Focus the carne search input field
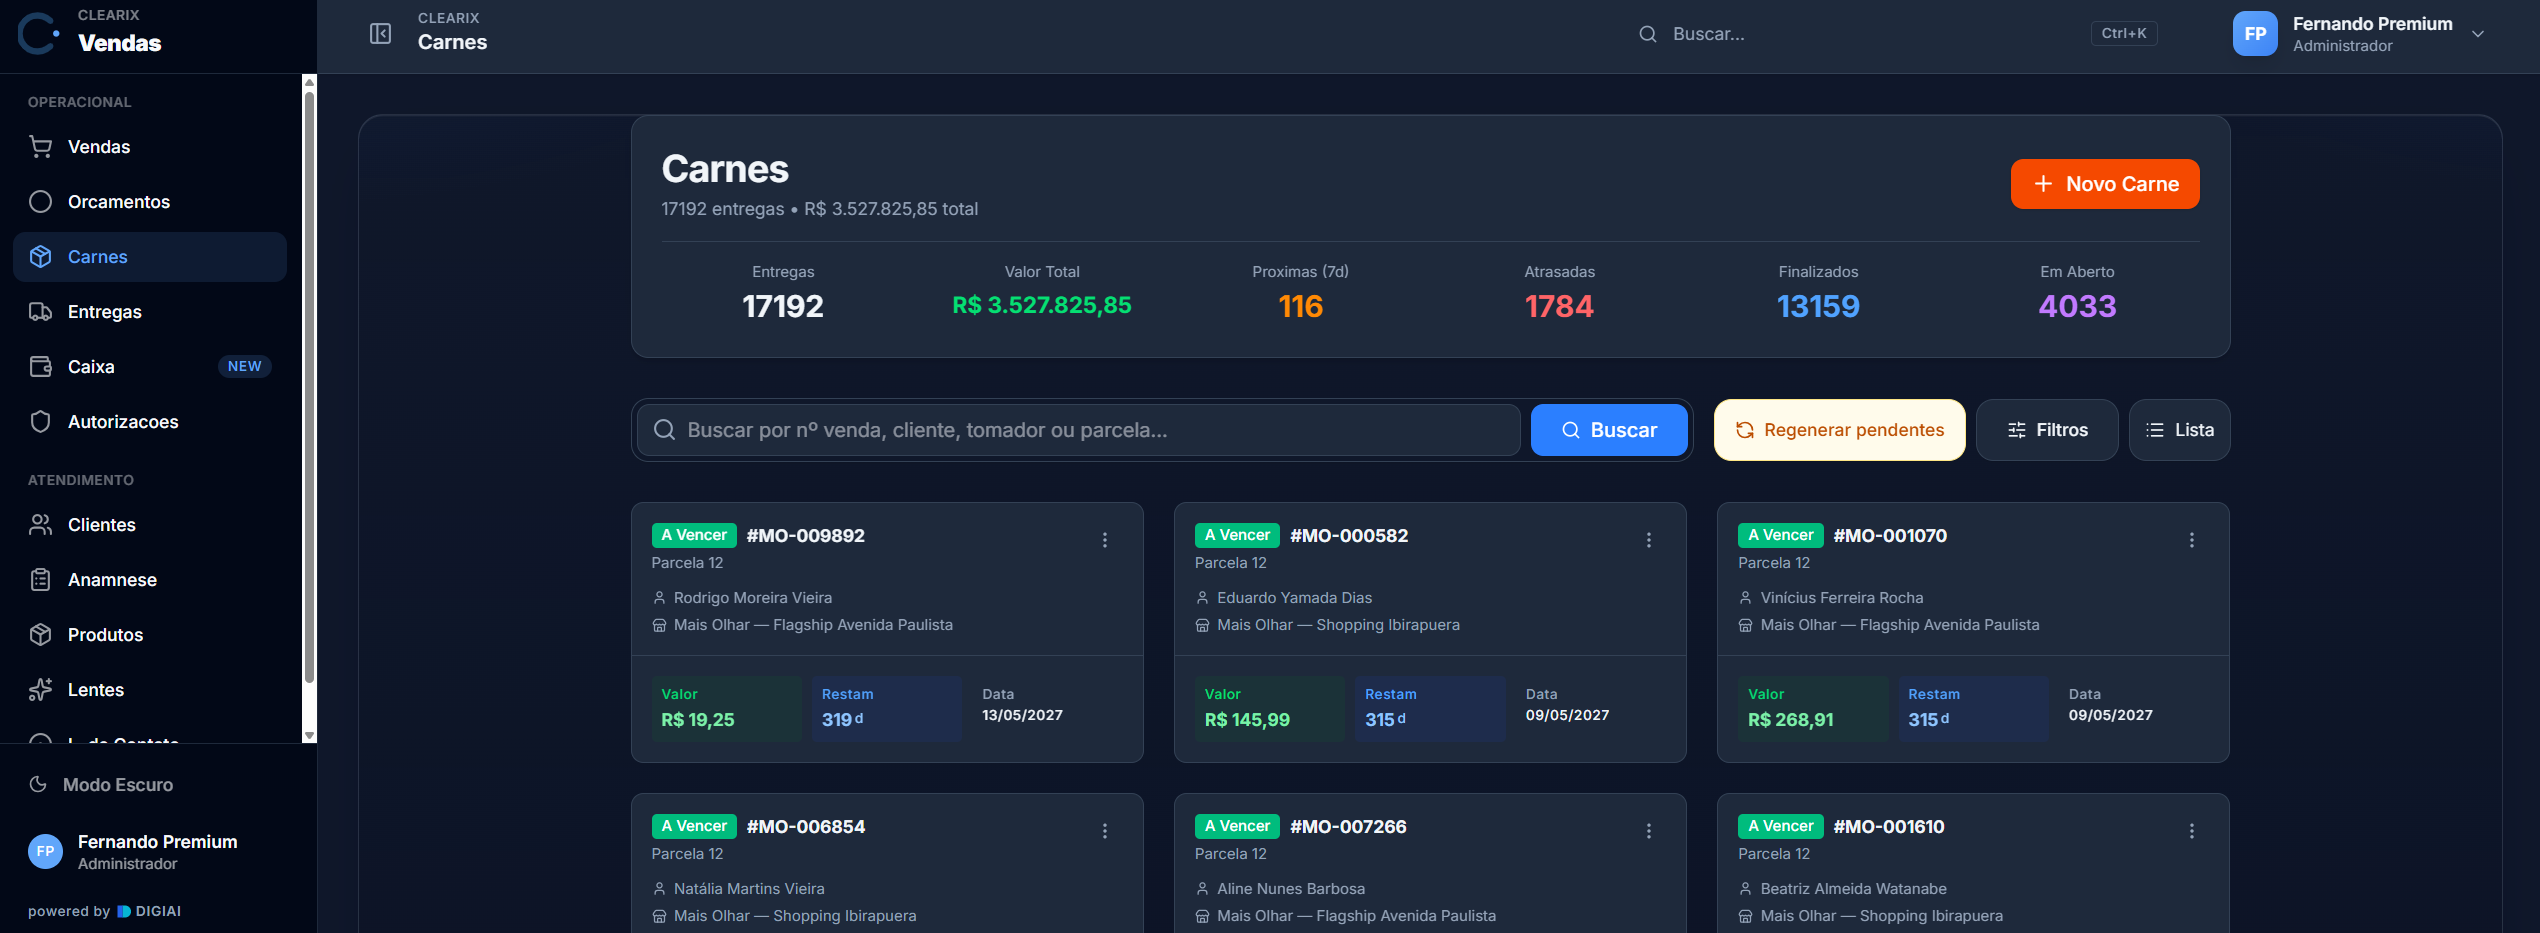This screenshot has width=2540, height=933. pyautogui.click(x=1078, y=430)
